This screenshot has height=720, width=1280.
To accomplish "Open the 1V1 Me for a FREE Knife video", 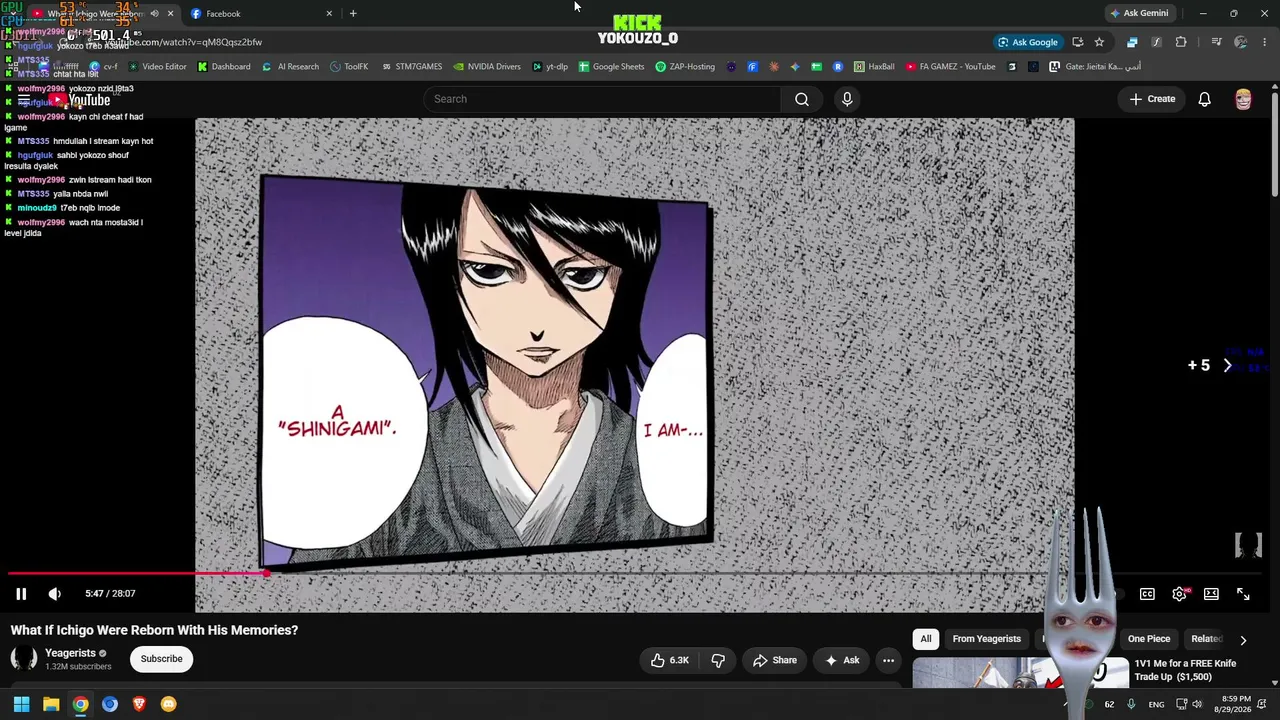I will coord(1185,670).
